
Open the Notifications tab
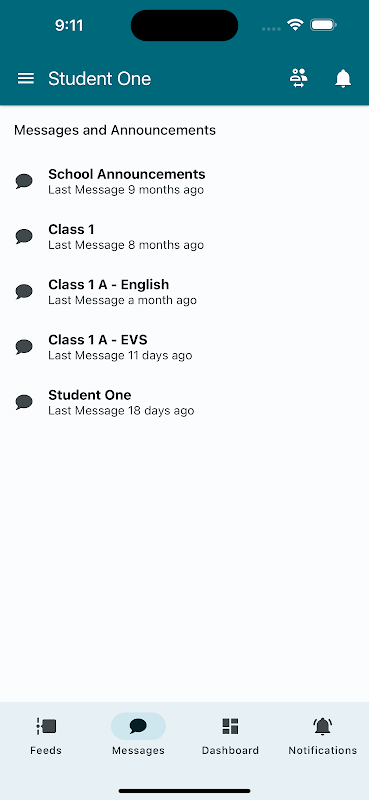[x=323, y=735]
